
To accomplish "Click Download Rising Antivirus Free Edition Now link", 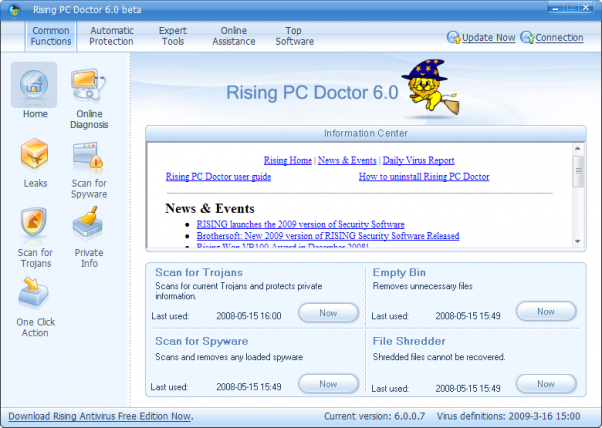I will tap(100, 416).
